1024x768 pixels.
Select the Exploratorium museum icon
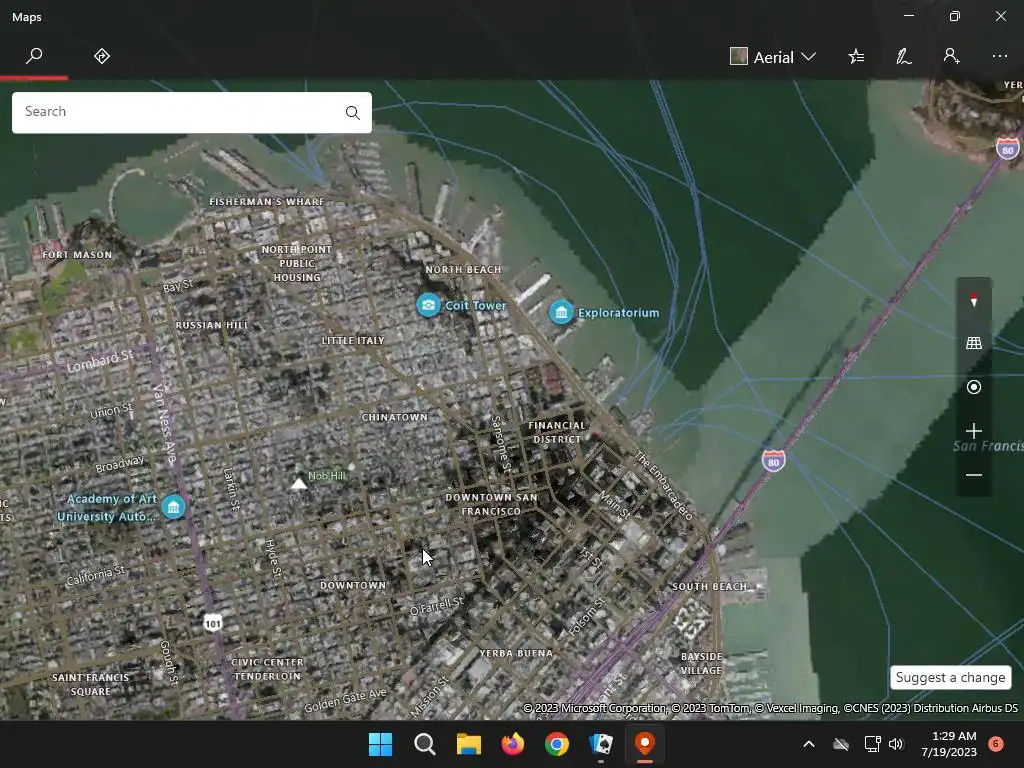(x=561, y=312)
